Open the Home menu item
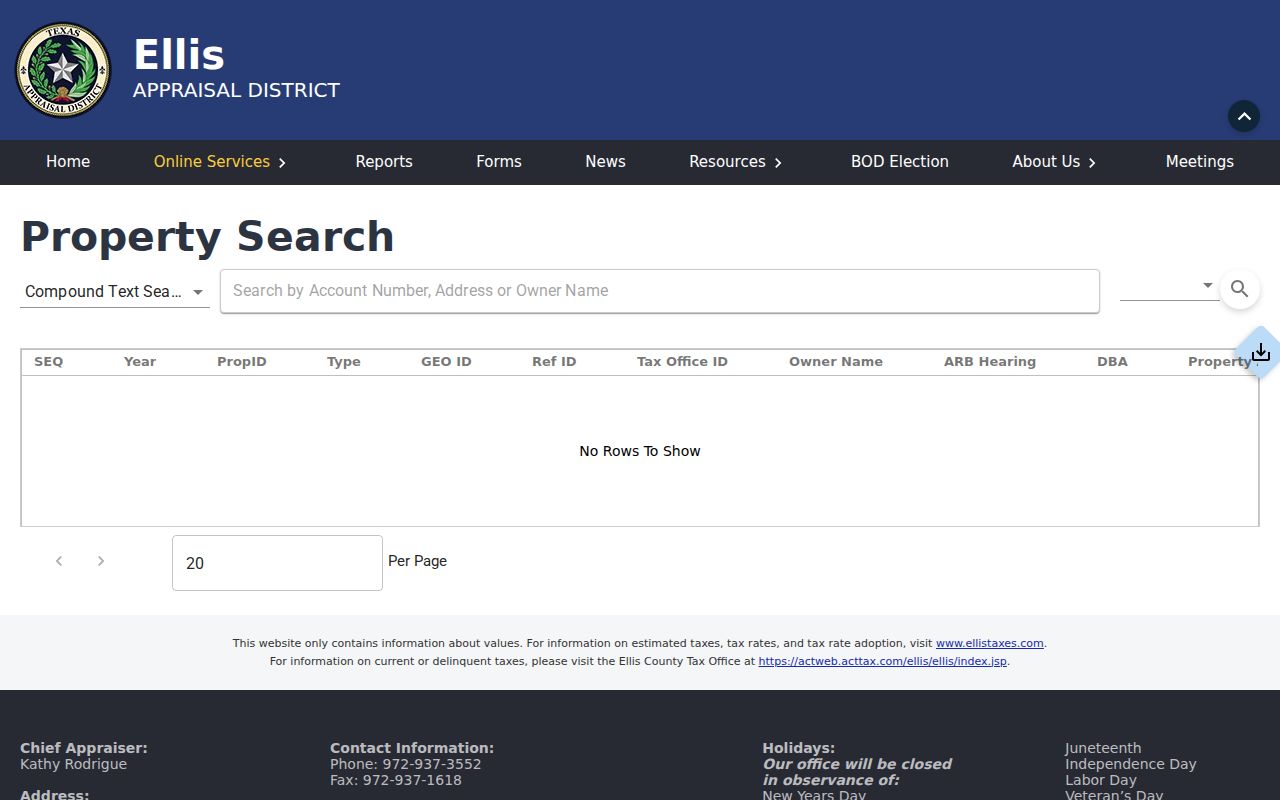 (x=68, y=161)
